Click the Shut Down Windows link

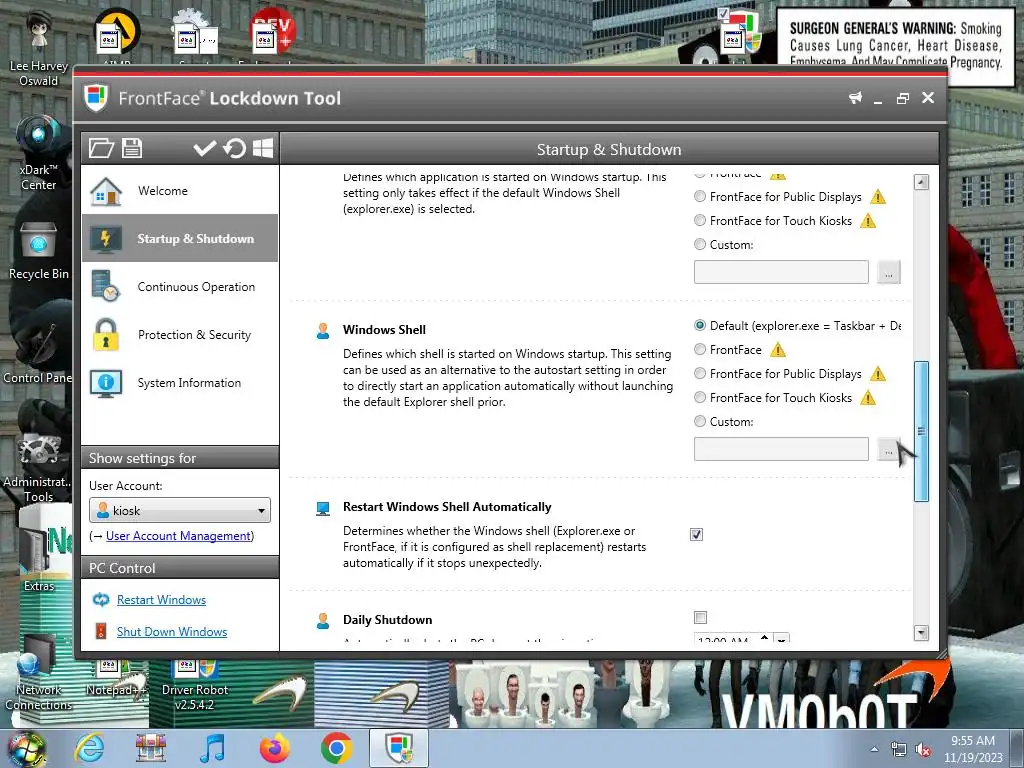(x=172, y=632)
